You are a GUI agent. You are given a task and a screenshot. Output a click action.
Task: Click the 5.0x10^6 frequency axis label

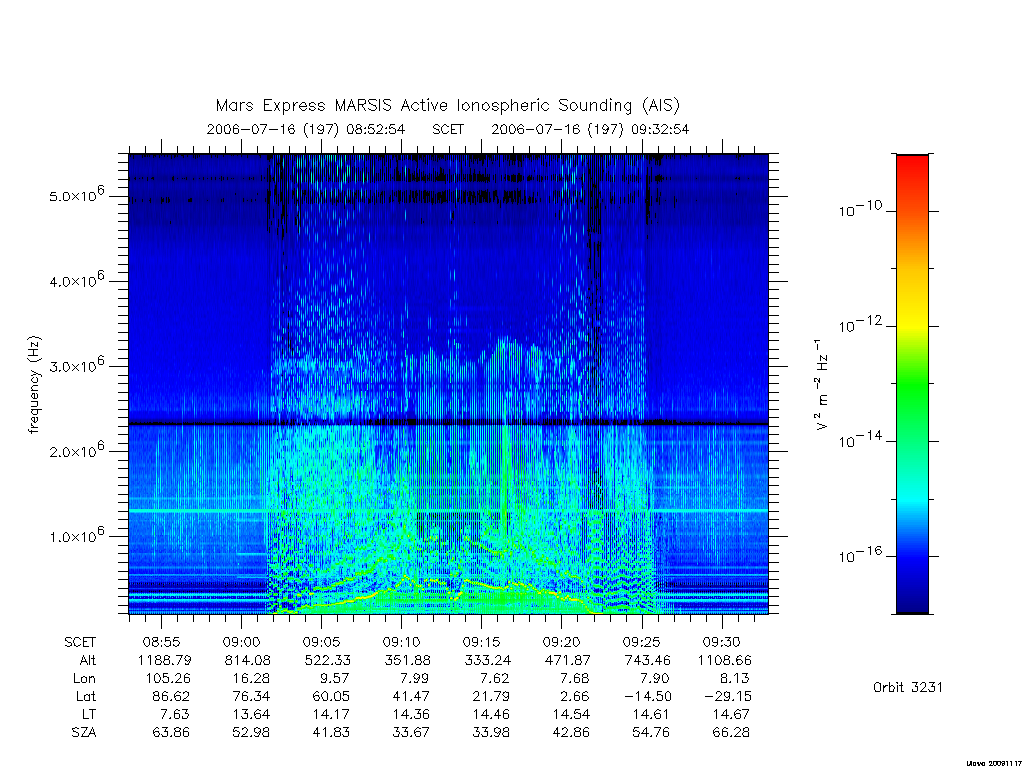point(76,194)
